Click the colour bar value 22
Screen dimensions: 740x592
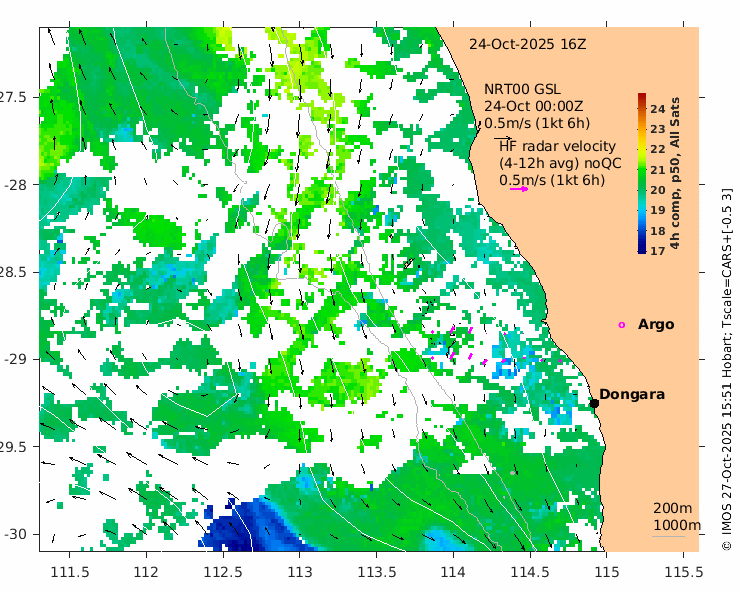point(657,149)
